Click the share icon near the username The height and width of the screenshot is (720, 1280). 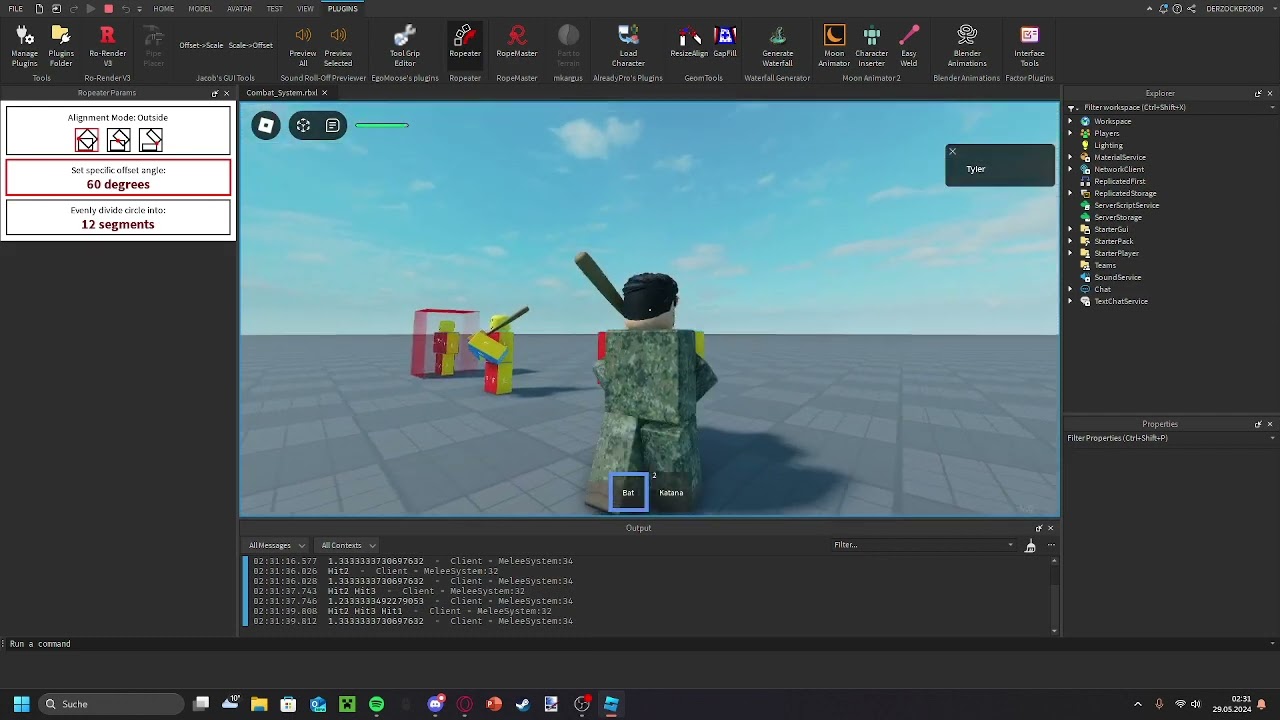[x=1191, y=9]
